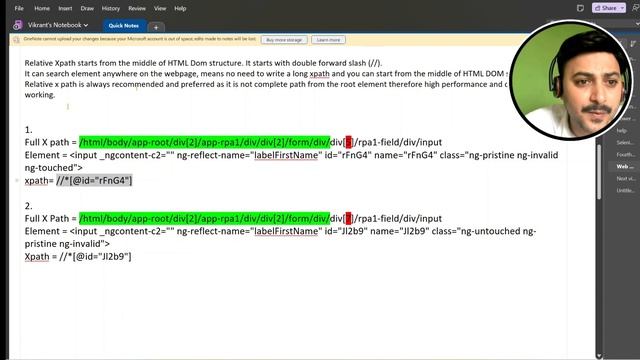Image resolution: width=640 pixels, height=360 pixels.
Task: Click the 'Relative Xpath starts from' first line
Action: (203, 63)
